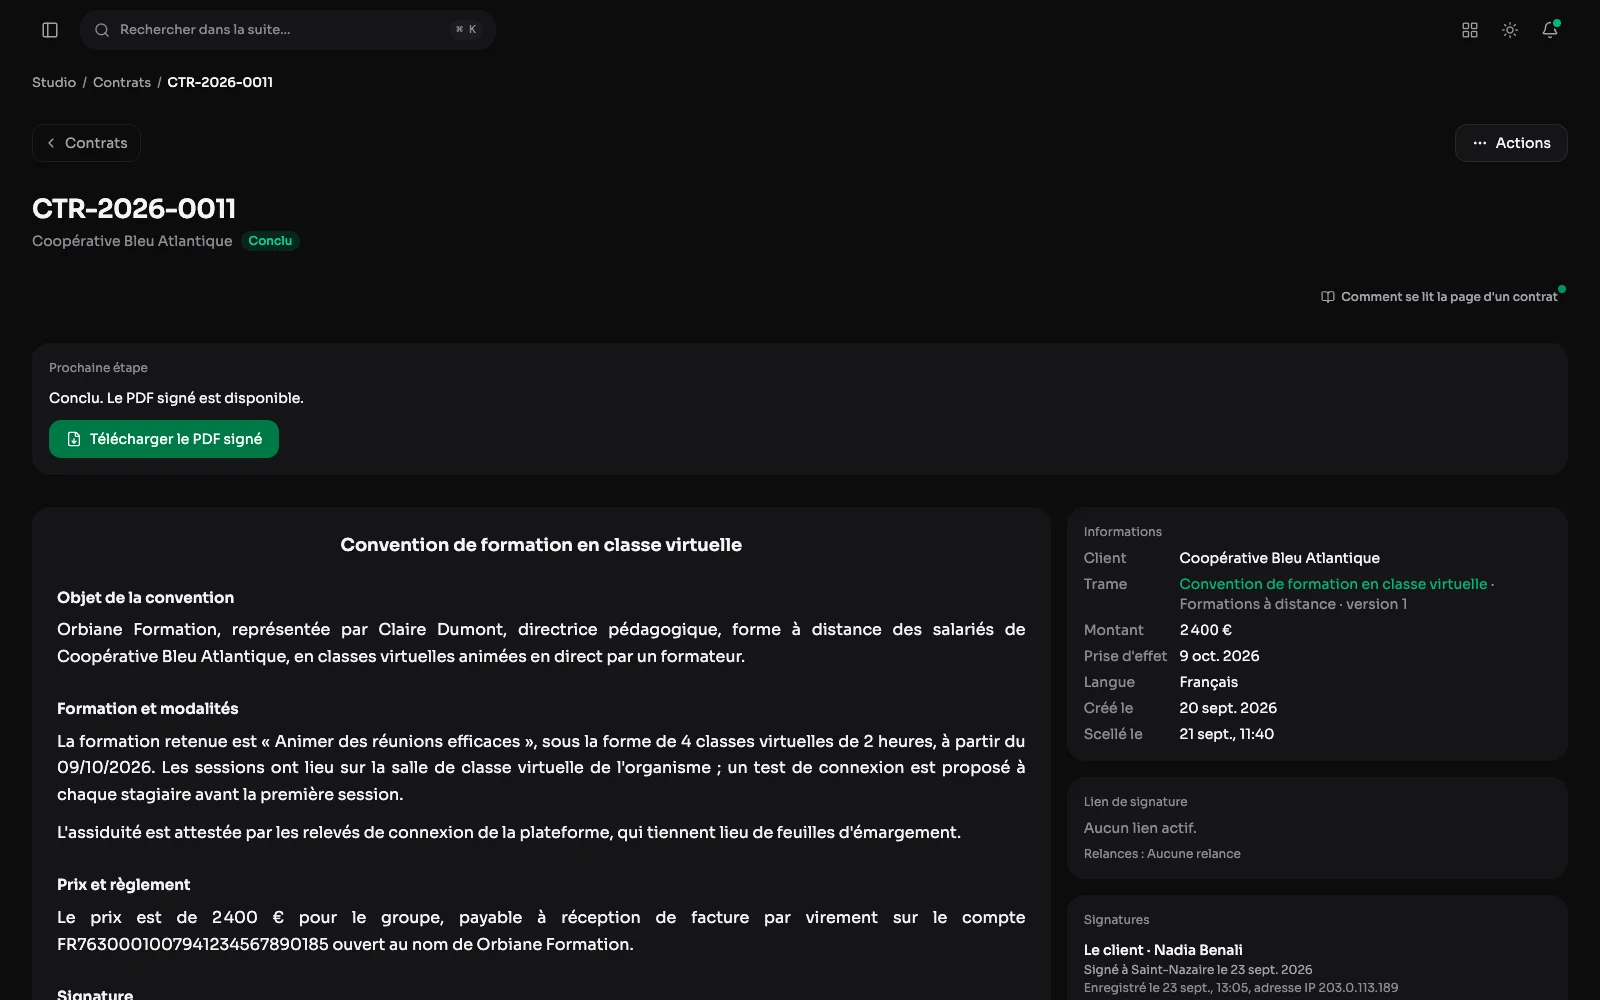The height and width of the screenshot is (1000, 1600).
Task: Click the language value 'Français'
Action: 1208,682
